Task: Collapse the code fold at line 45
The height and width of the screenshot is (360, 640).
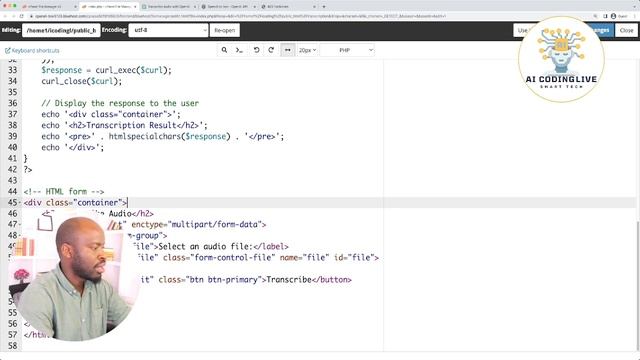Action: coord(20,203)
